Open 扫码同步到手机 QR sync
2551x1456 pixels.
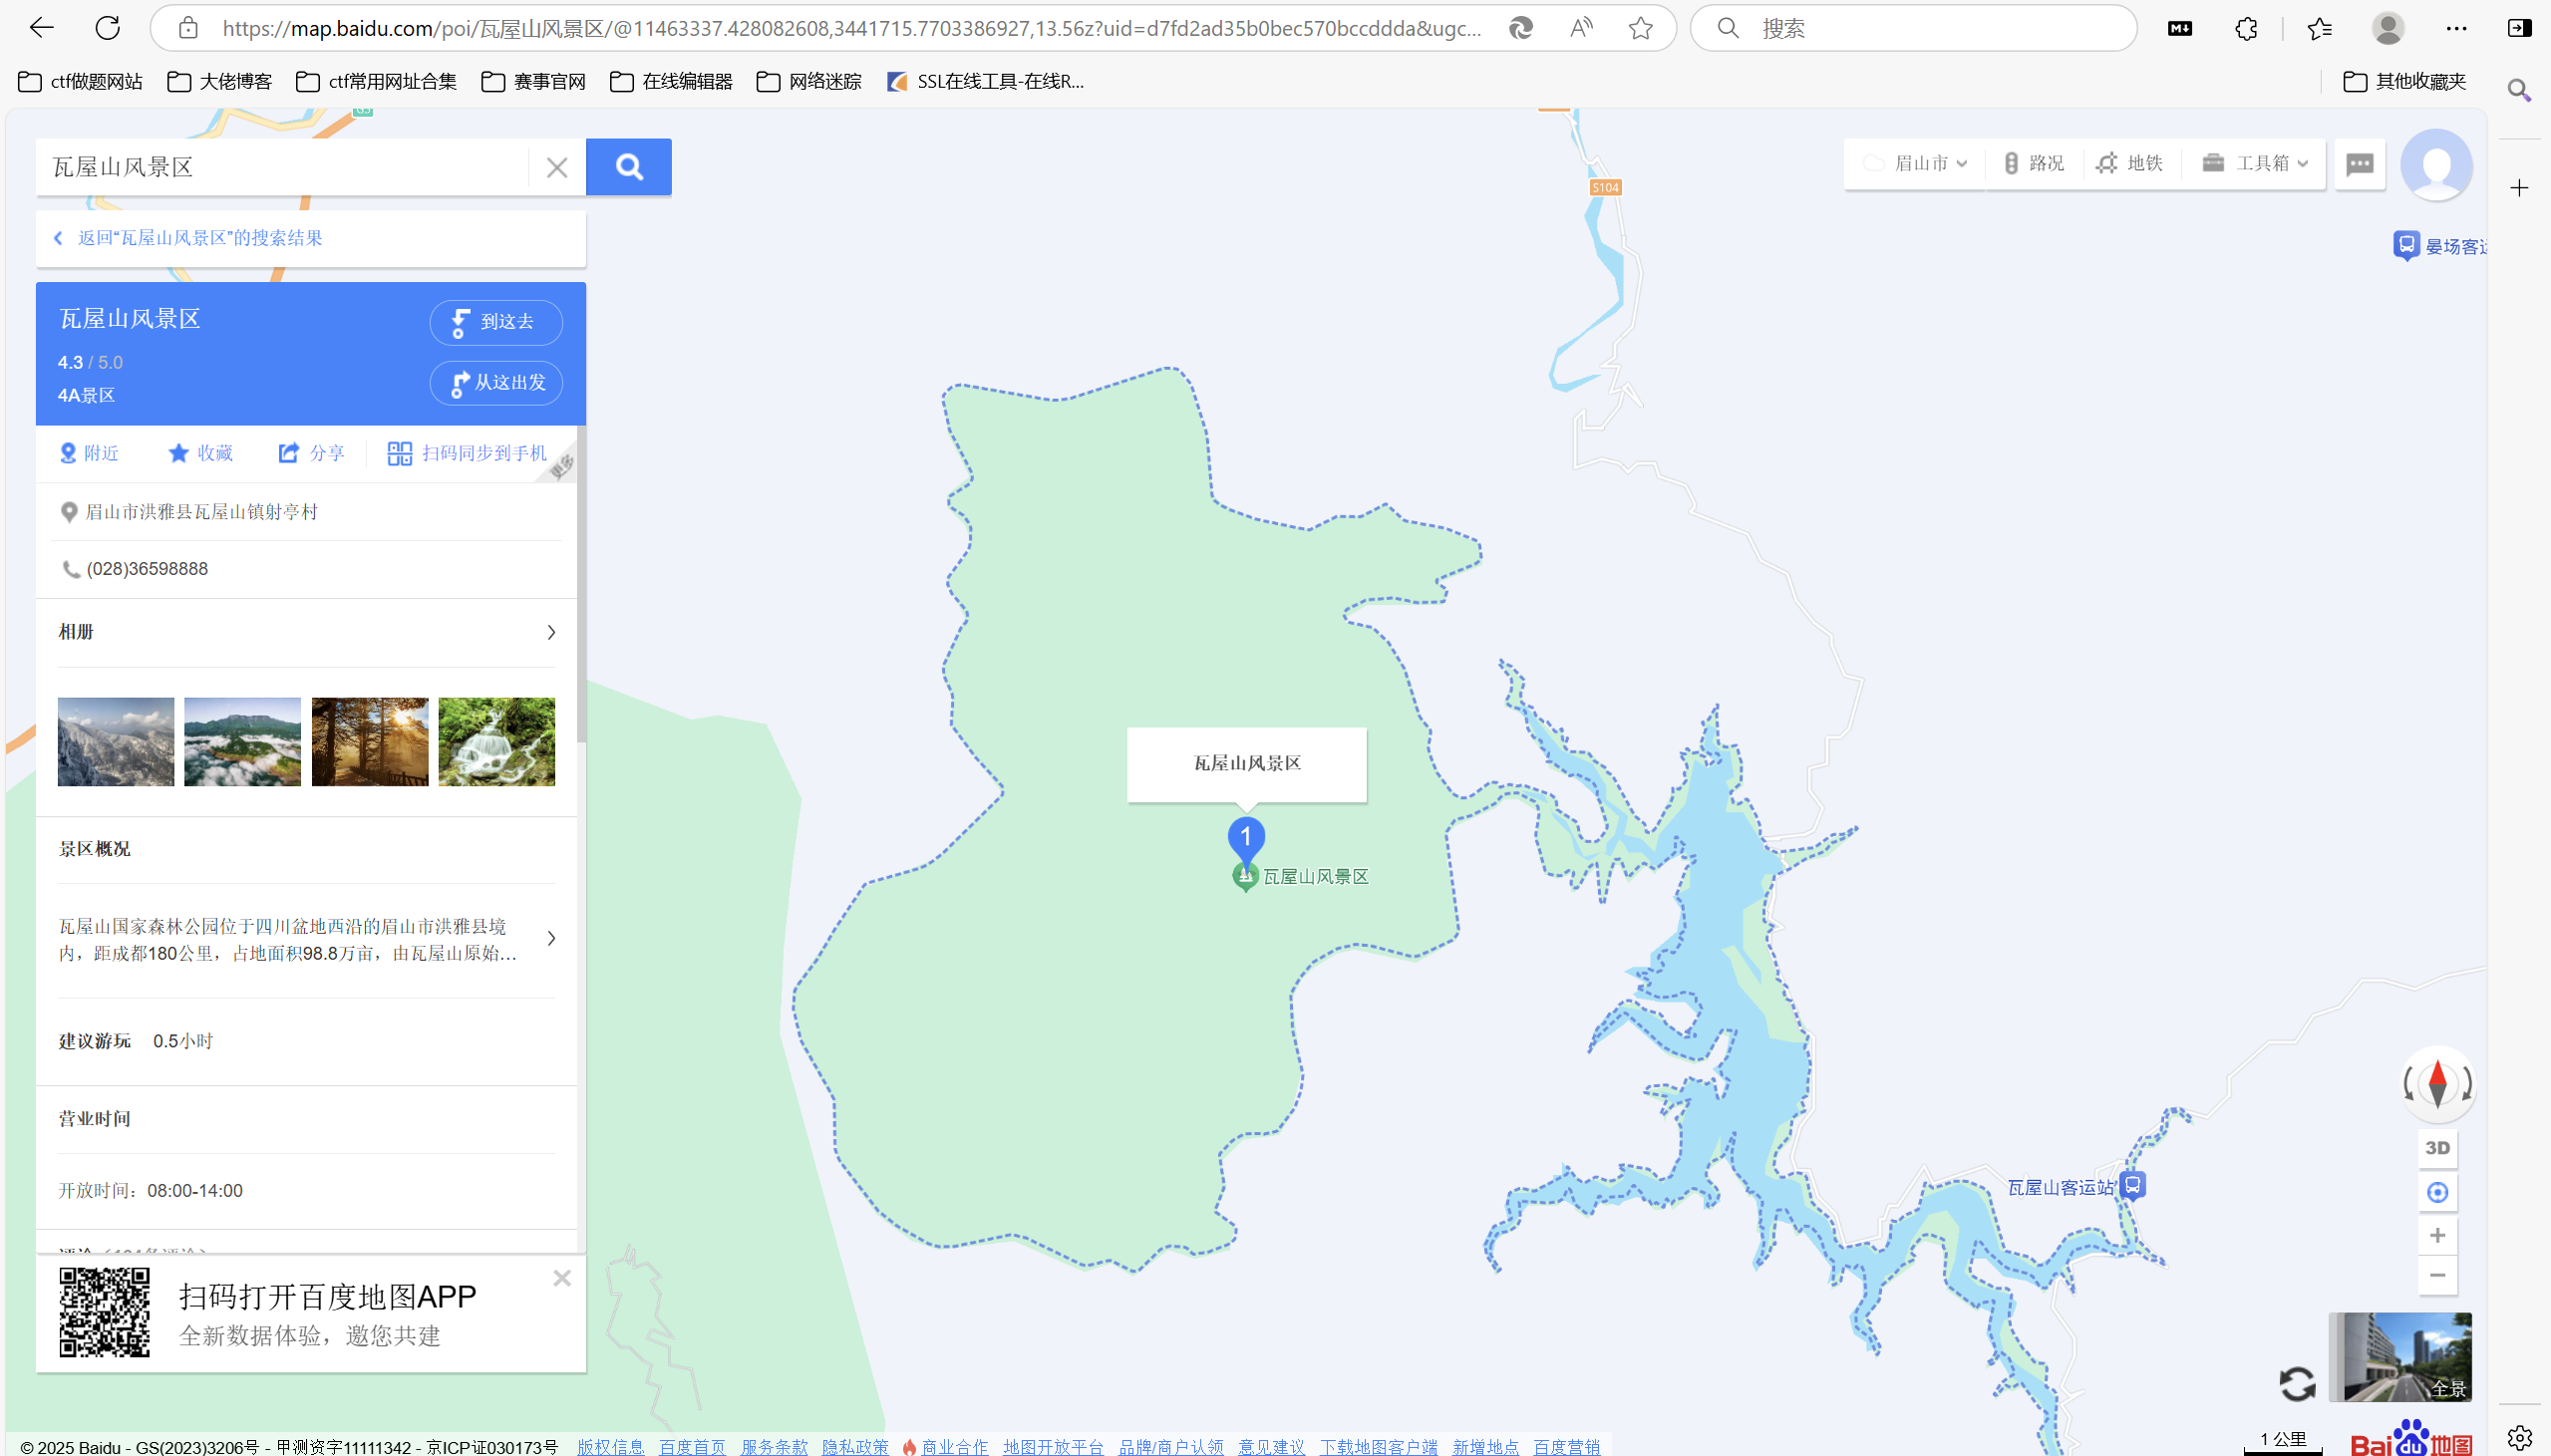[x=467, y=453]
